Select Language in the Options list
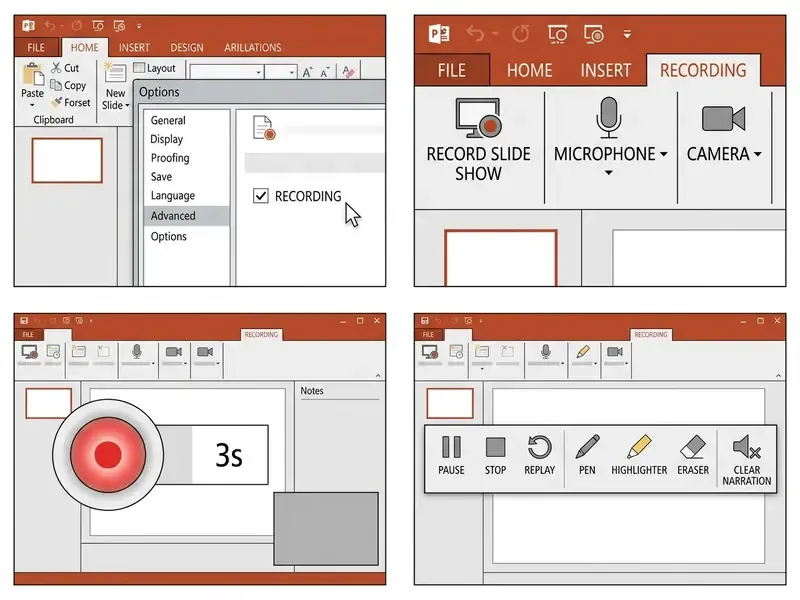This screenshot has width=800, height=600. coord(172,196)
